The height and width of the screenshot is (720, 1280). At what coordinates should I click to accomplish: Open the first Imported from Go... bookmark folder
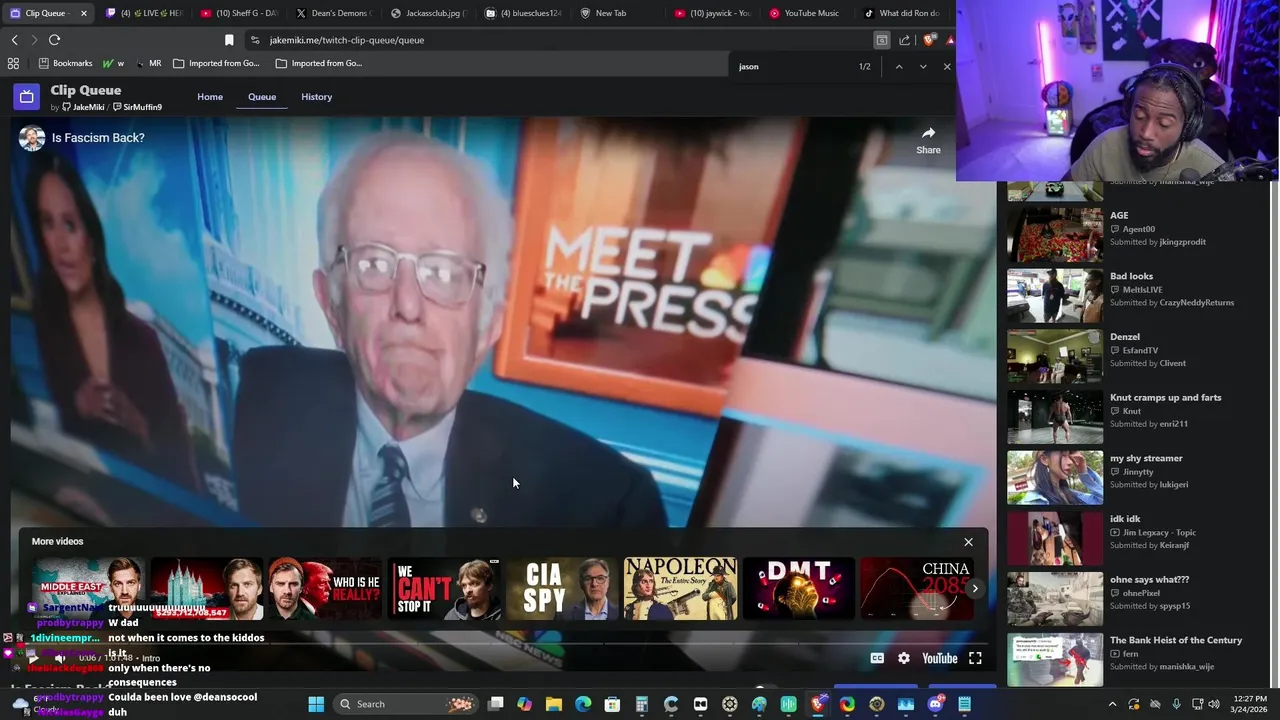tap(216, 63)
